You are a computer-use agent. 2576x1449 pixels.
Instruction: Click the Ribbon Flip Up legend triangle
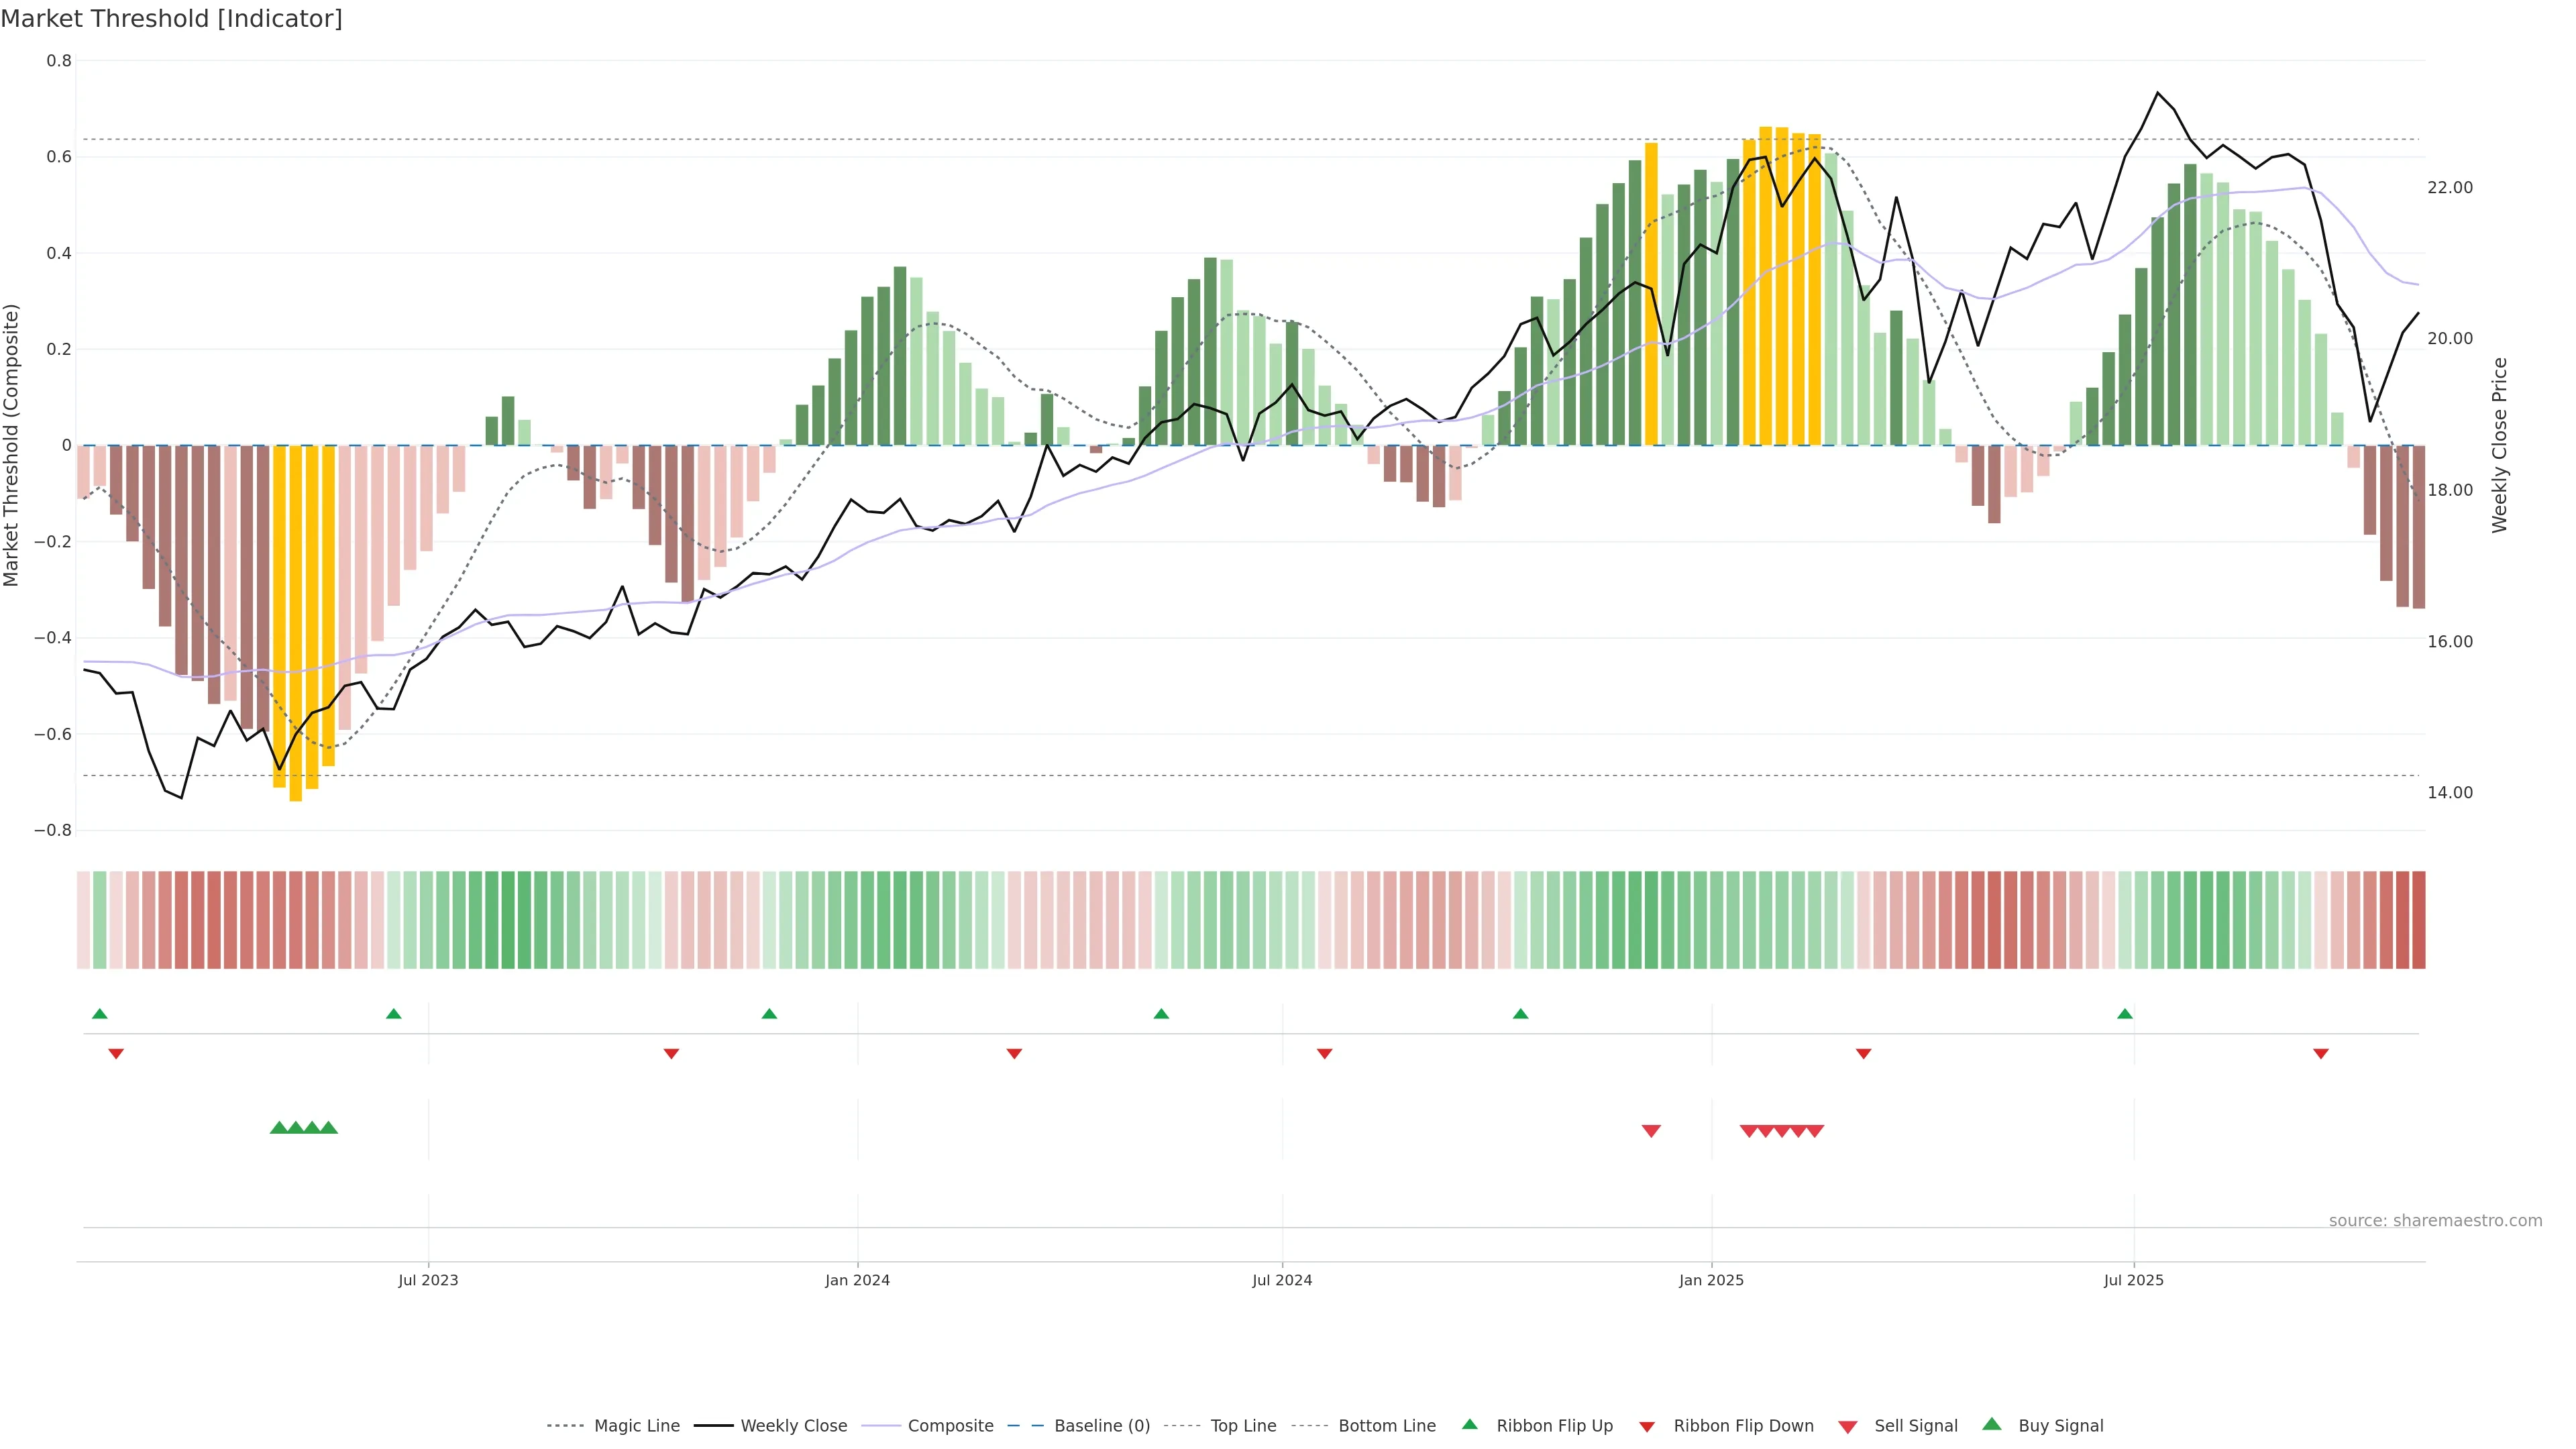tap(1469, 1424)
